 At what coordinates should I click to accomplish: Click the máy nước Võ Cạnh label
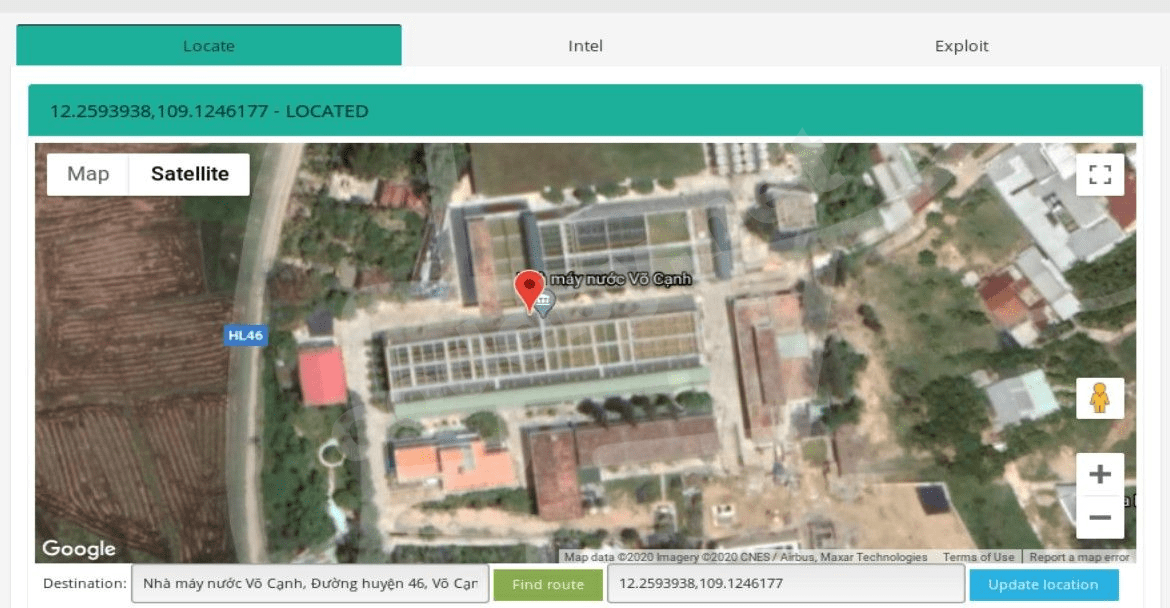point(622,279)
